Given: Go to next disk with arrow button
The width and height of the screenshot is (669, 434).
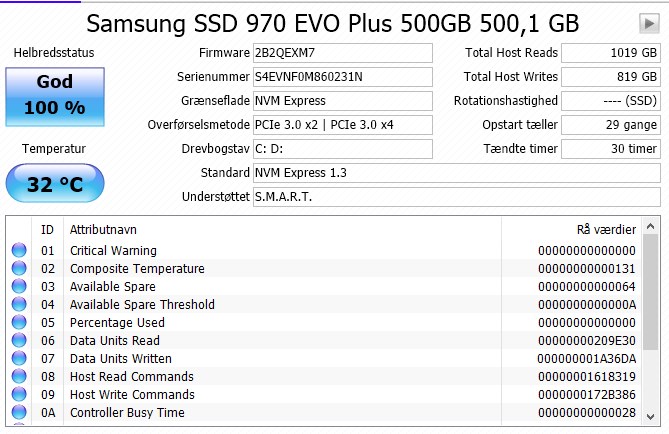Looking at the screenshot, I should 649,23.
